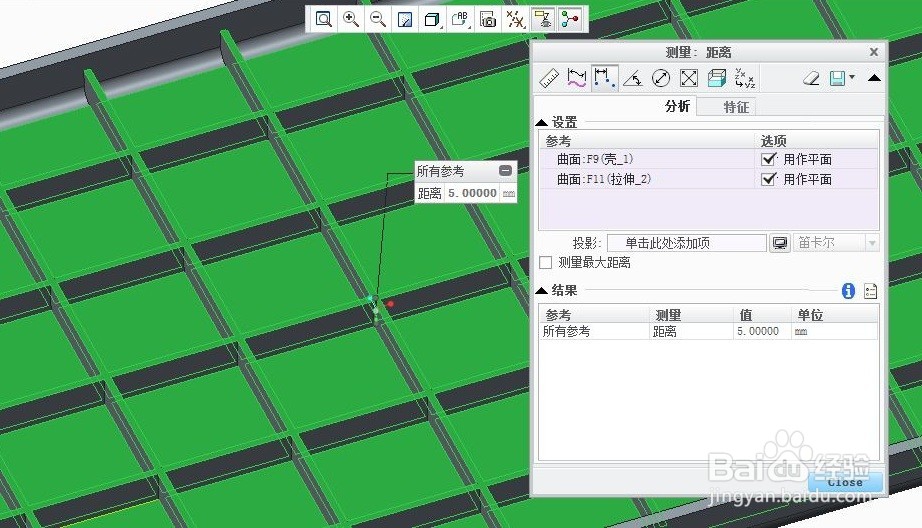Click the eraser clear selections icon
Image resolution: width=922 pixels, height=528 pixels.
[811, 78]
